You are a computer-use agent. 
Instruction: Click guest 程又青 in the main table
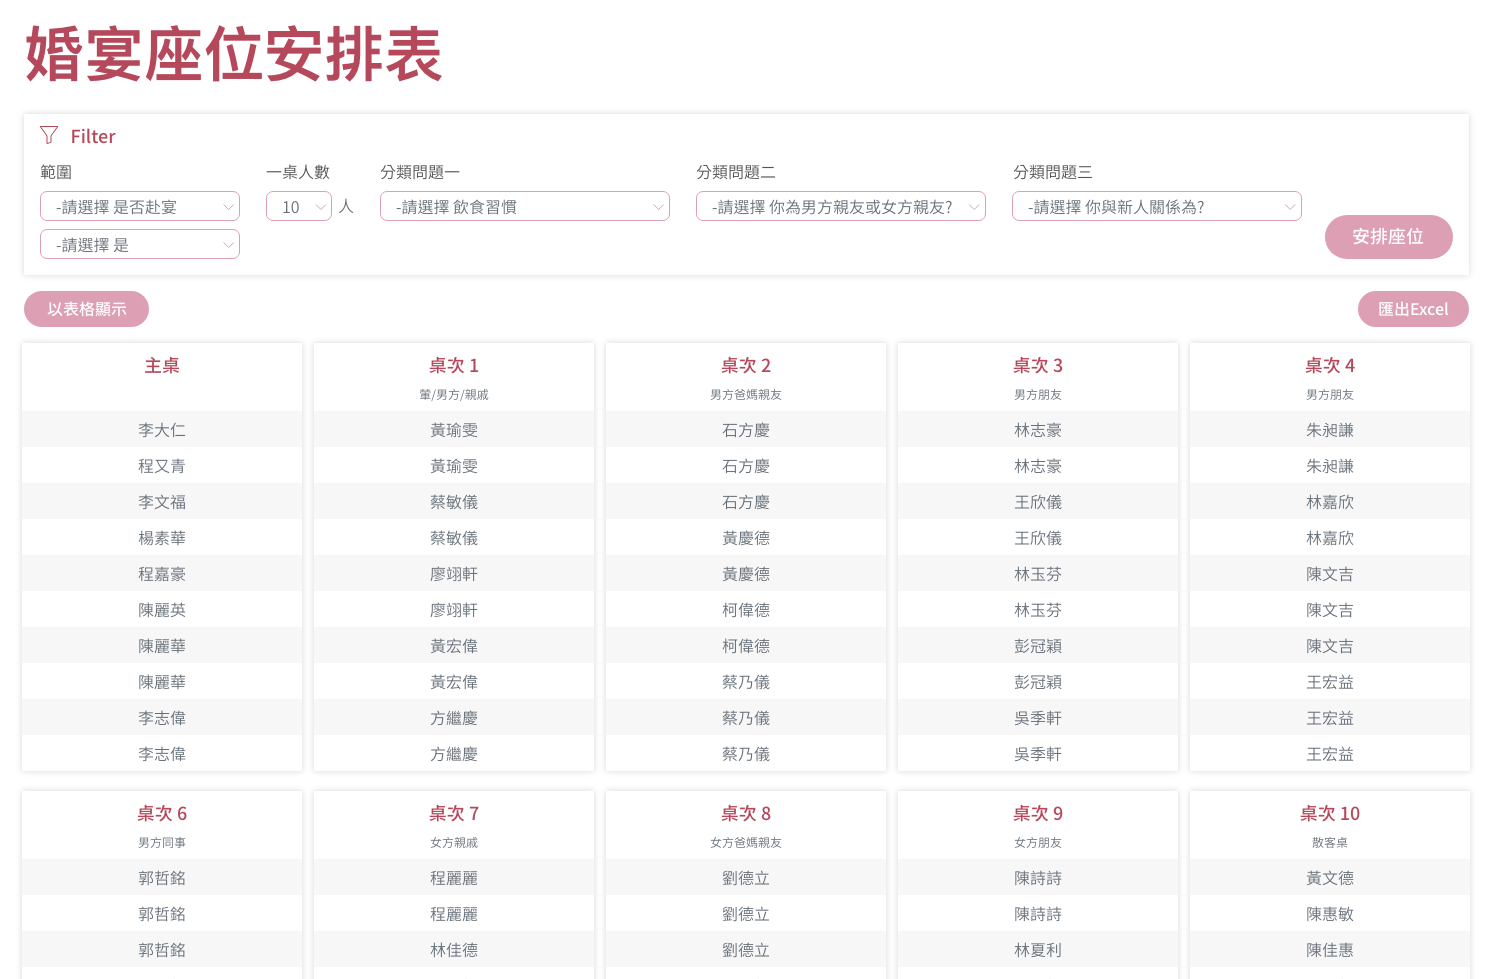162,466
